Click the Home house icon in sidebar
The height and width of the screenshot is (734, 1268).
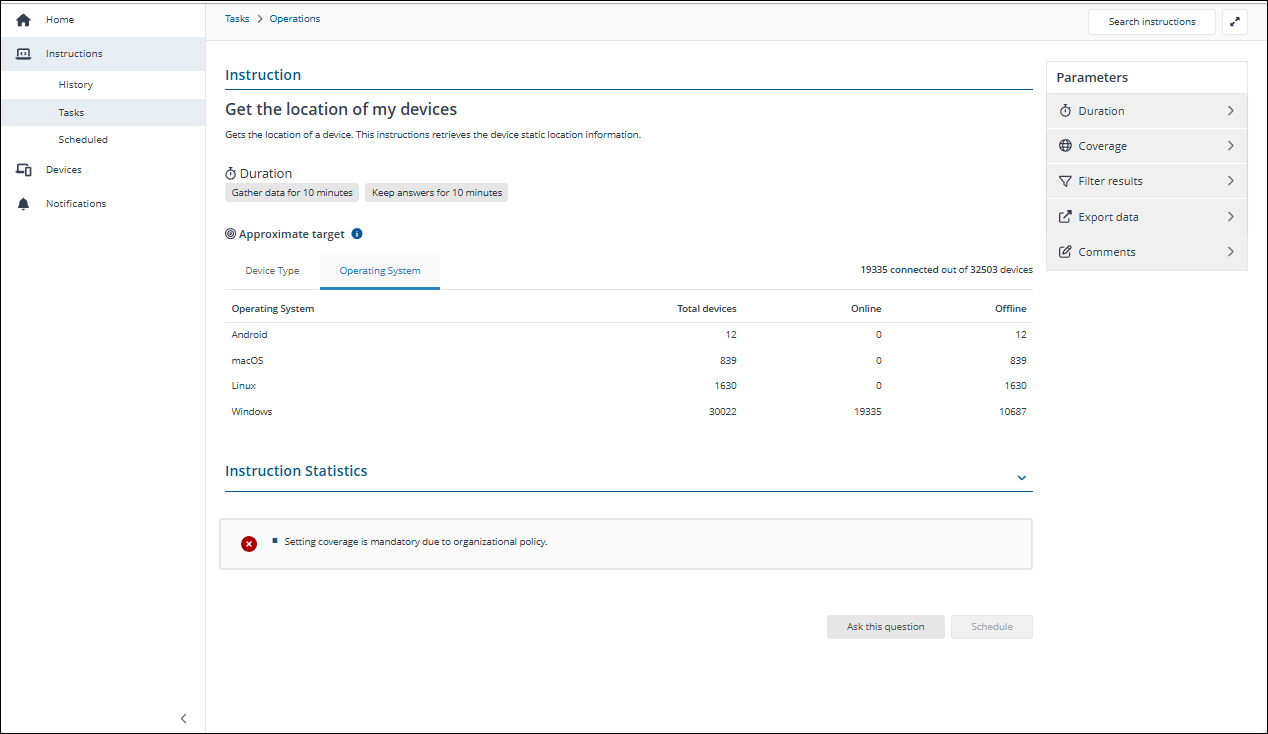tap(24, 20)
